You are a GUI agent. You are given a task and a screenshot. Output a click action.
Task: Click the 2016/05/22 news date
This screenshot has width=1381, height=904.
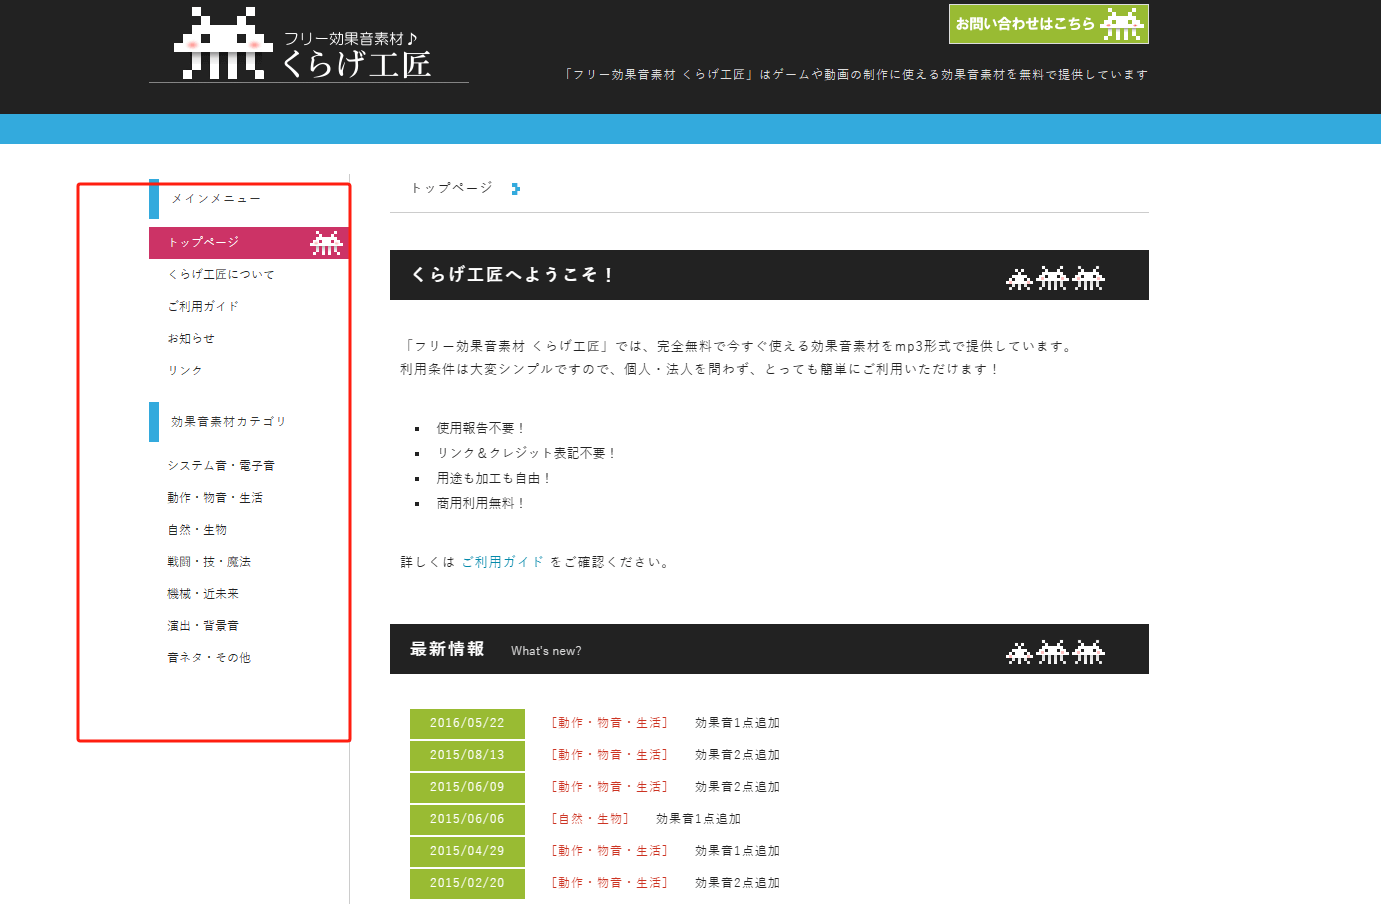(467, 723)
